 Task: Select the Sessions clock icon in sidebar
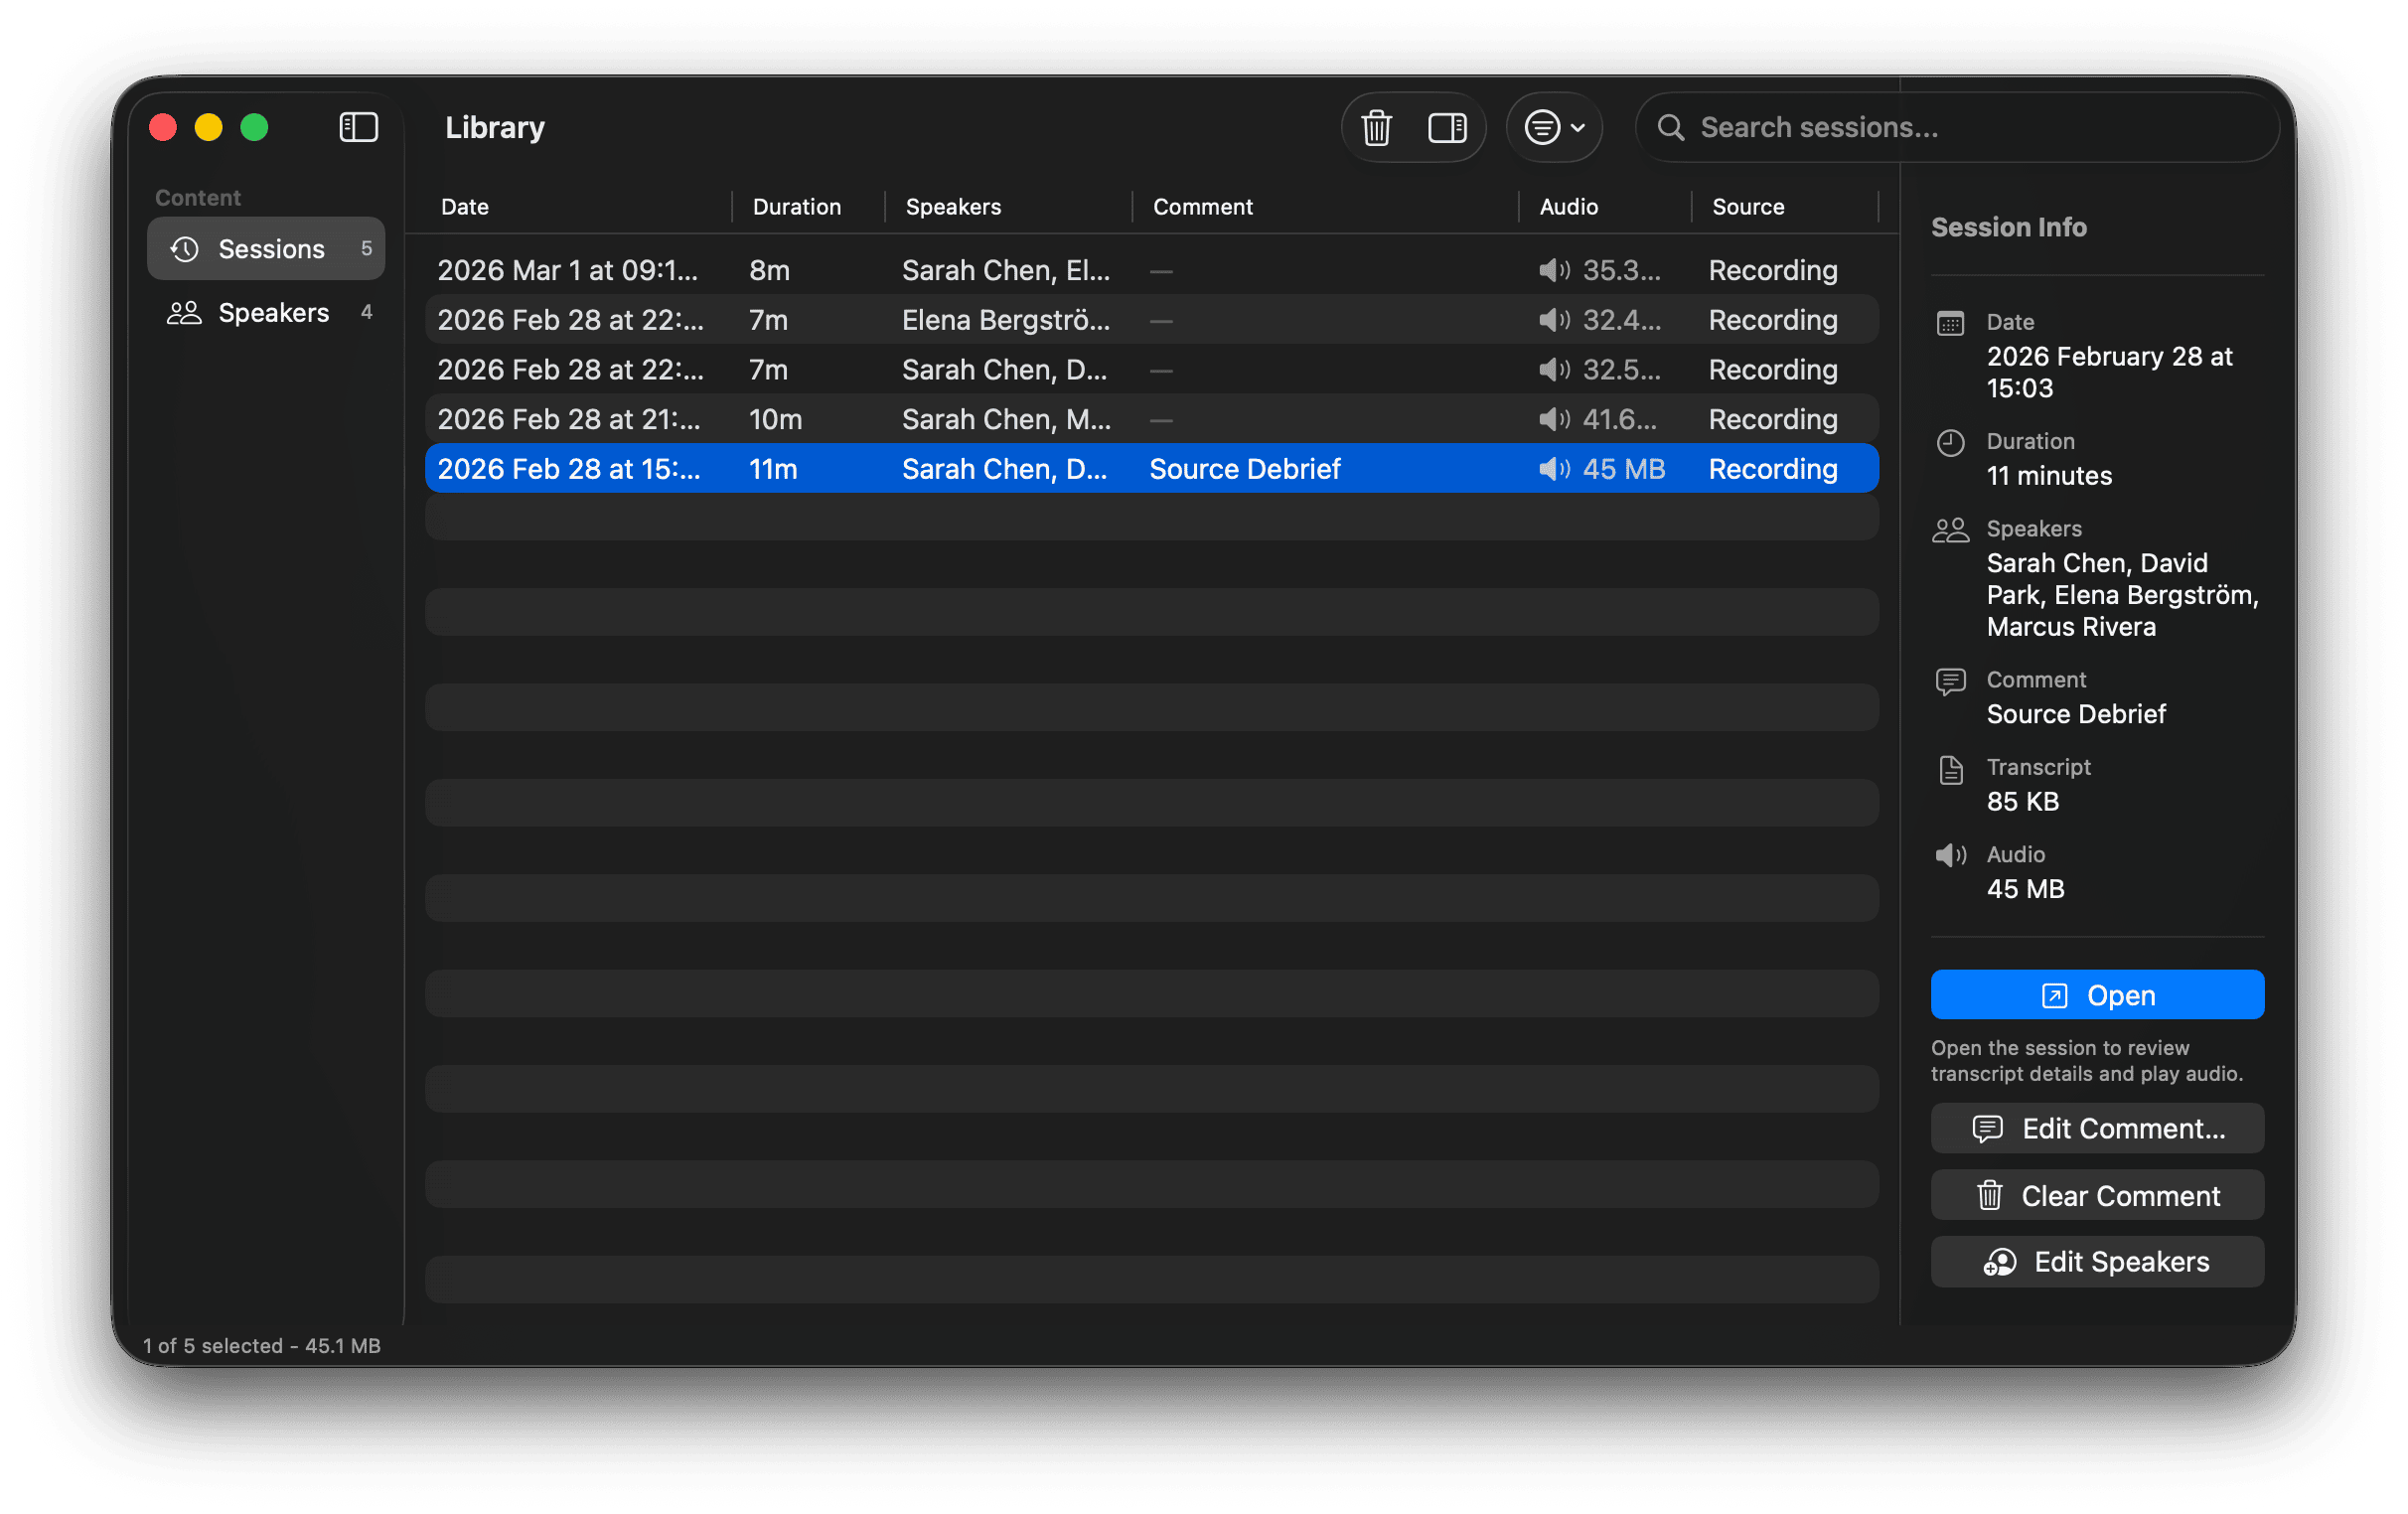[x=184, y=248]
